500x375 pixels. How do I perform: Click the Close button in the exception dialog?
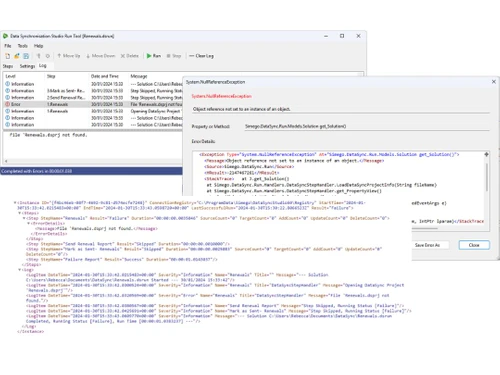point(474,245)
